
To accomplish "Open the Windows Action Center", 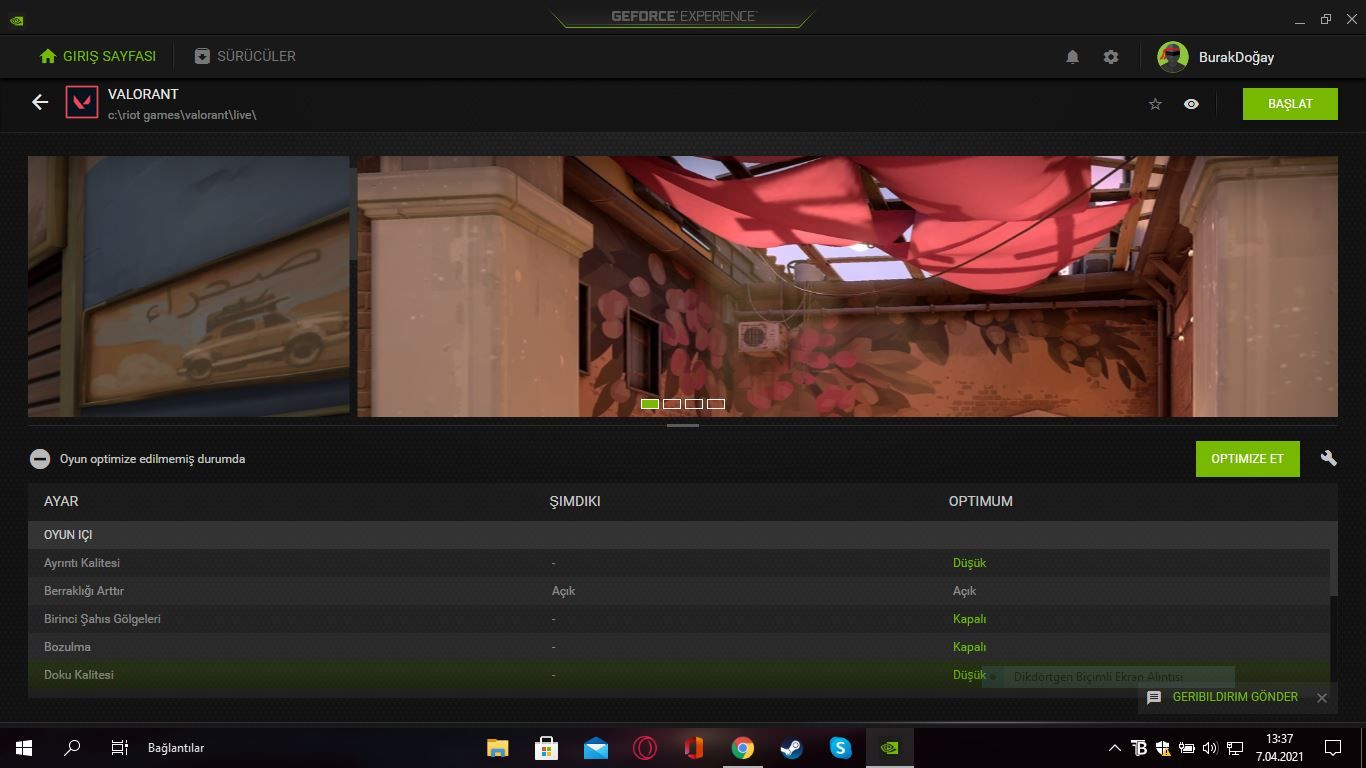I will pyautogui.click(x=1332, y=748).
